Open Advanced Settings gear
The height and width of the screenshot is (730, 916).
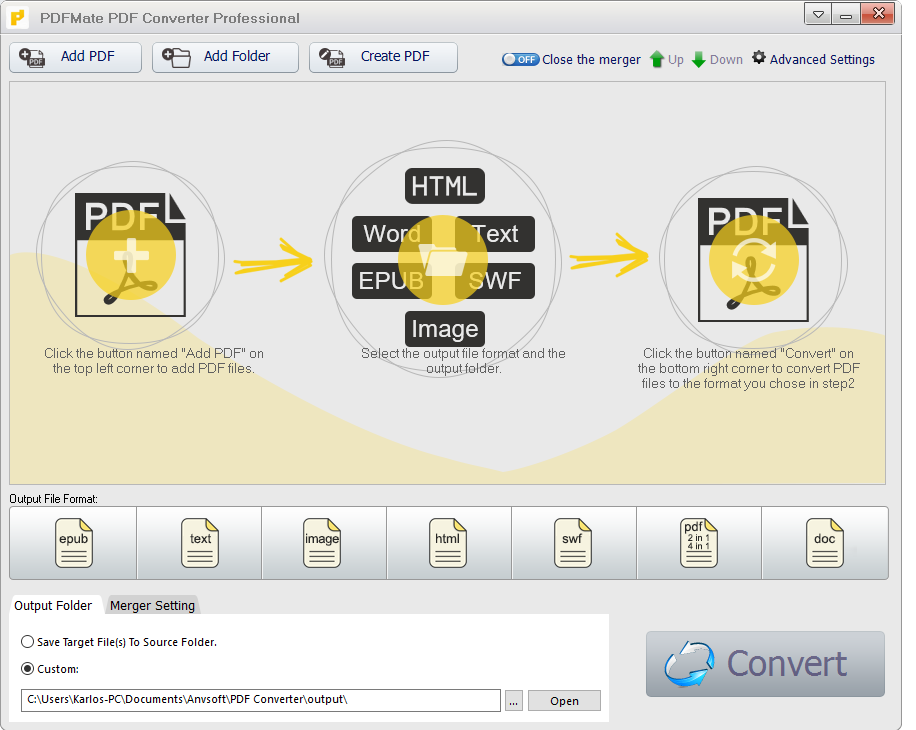pyautogui.click(x=813, y=59)
